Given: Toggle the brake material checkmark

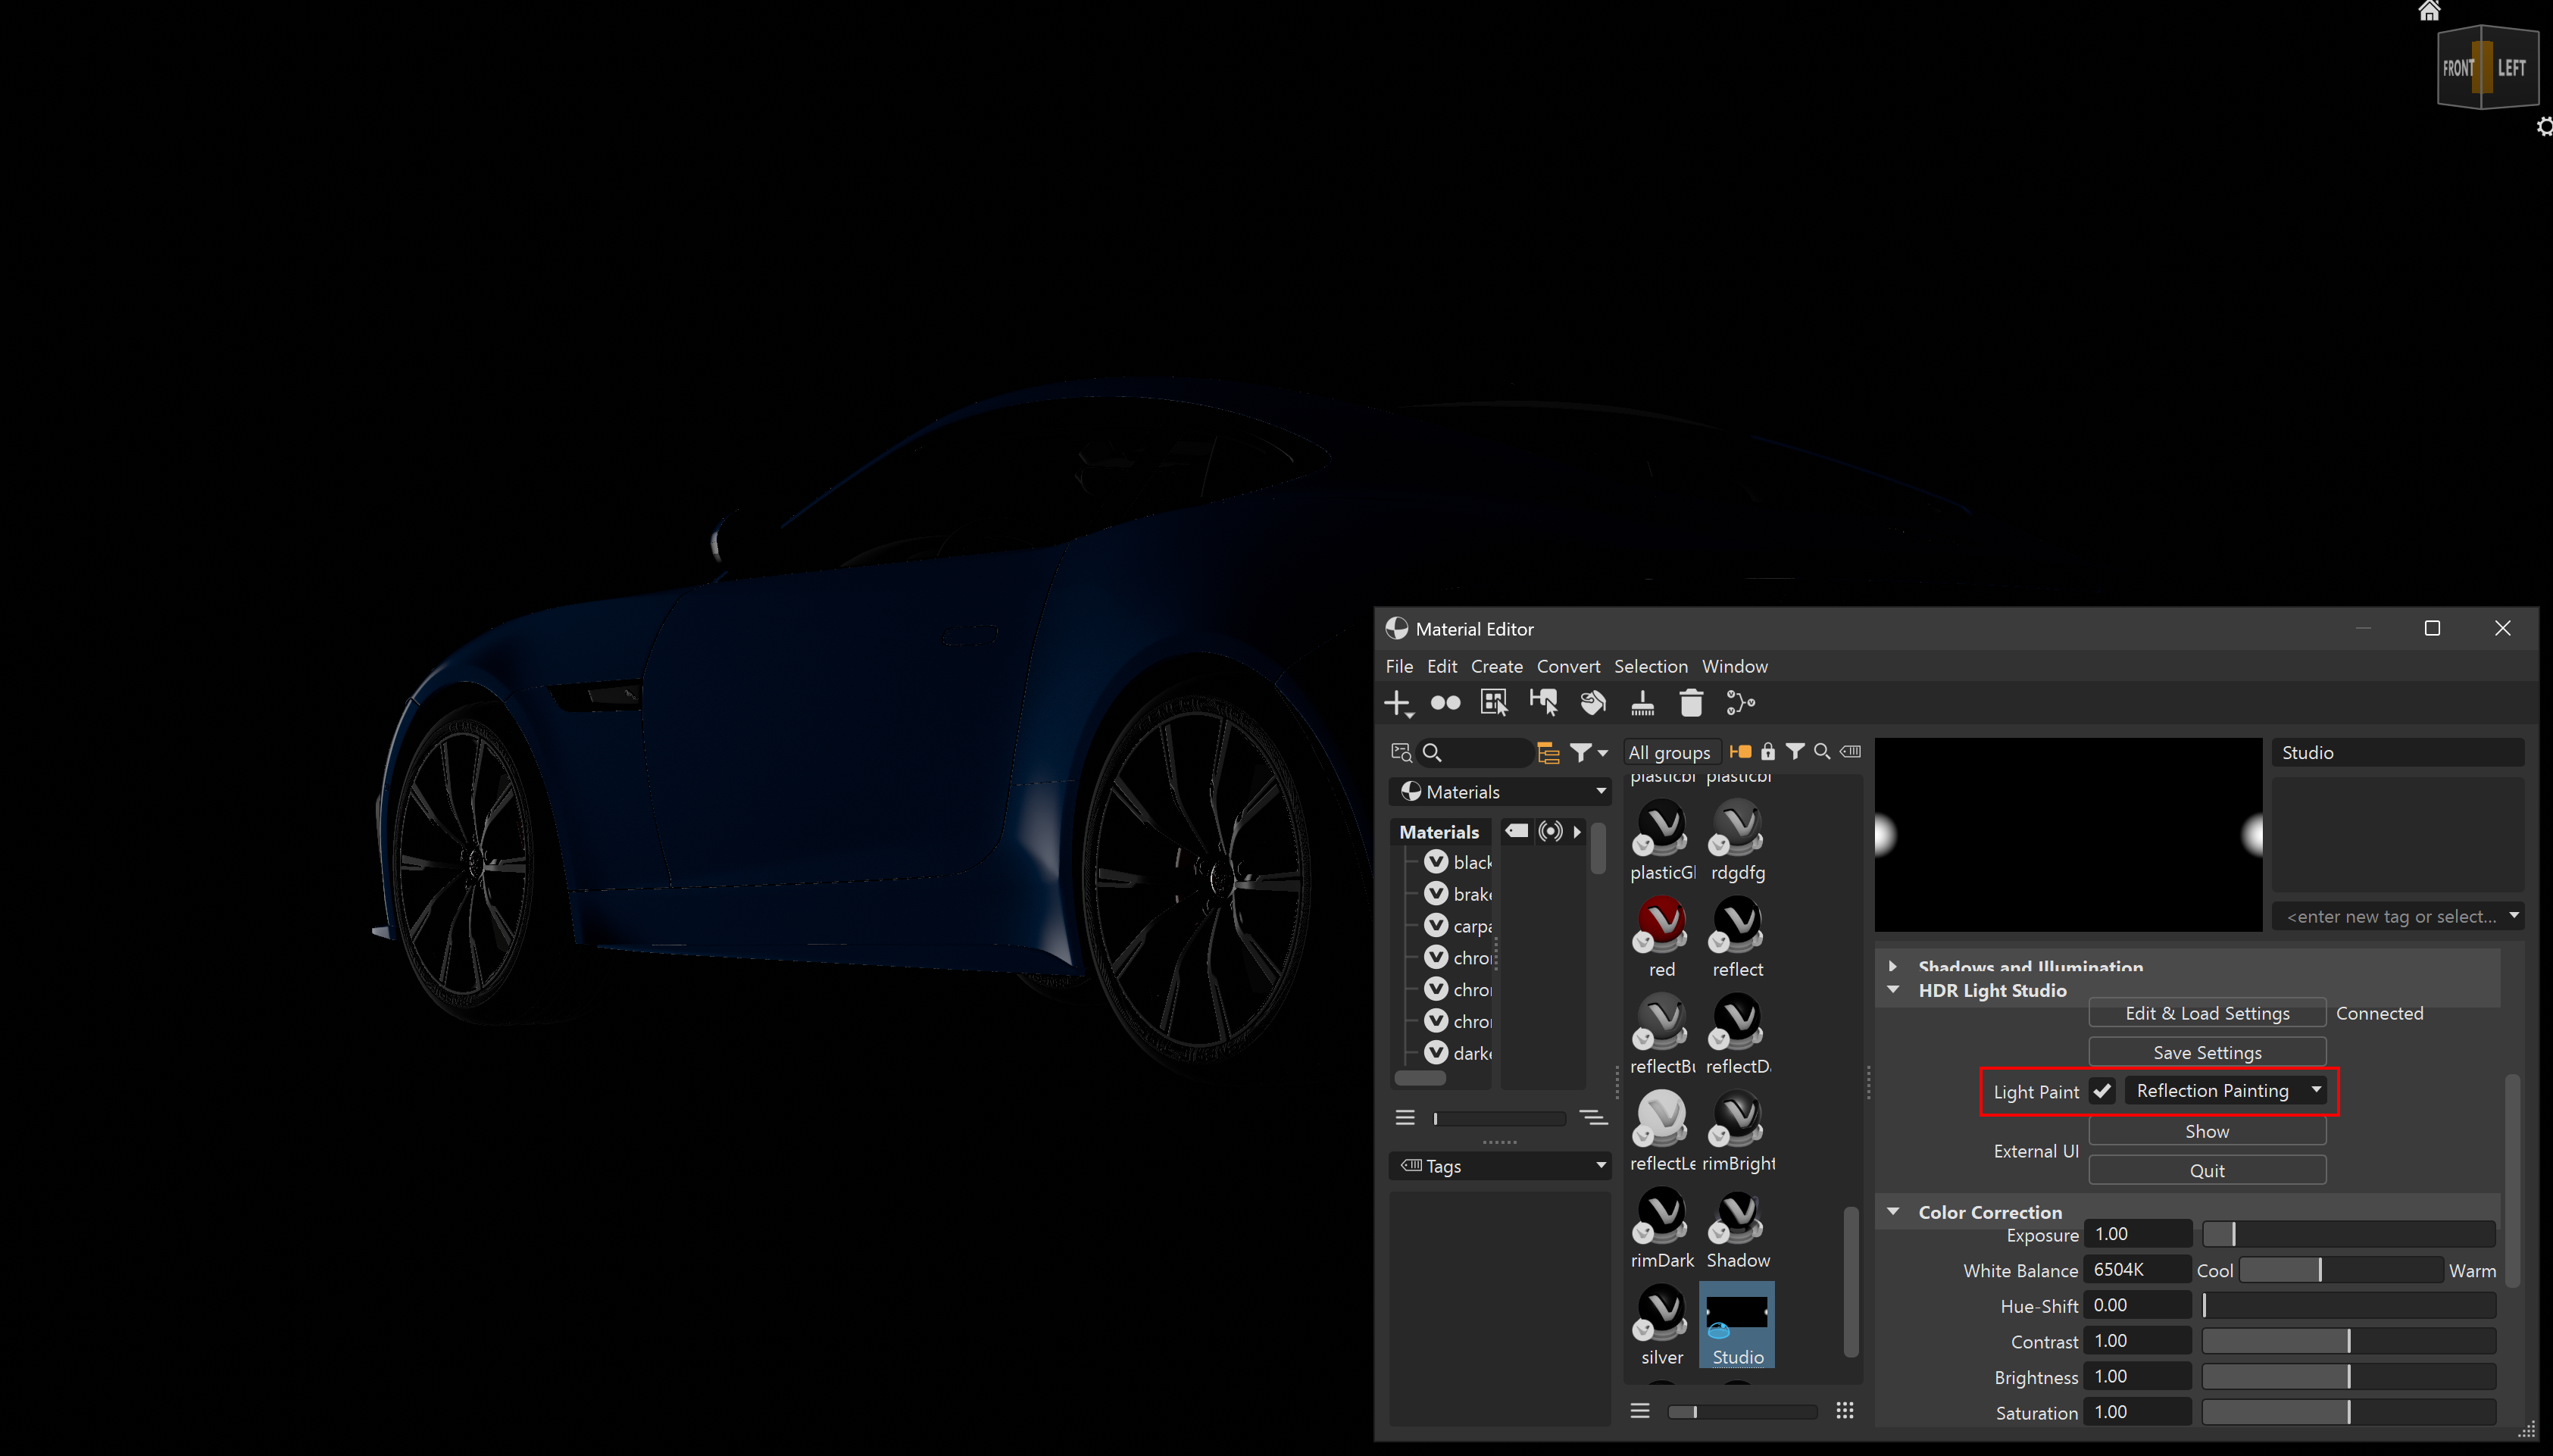Looking at the screenshot, I should click(x=1437, y=893).
